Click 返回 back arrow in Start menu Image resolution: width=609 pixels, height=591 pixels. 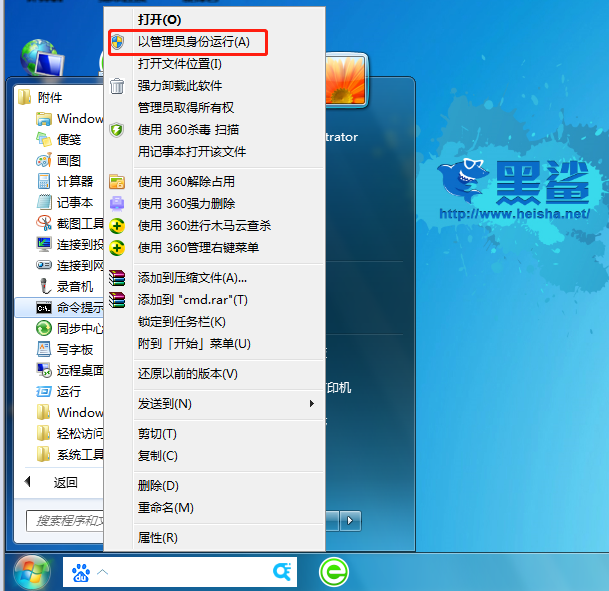coord(27,482)
